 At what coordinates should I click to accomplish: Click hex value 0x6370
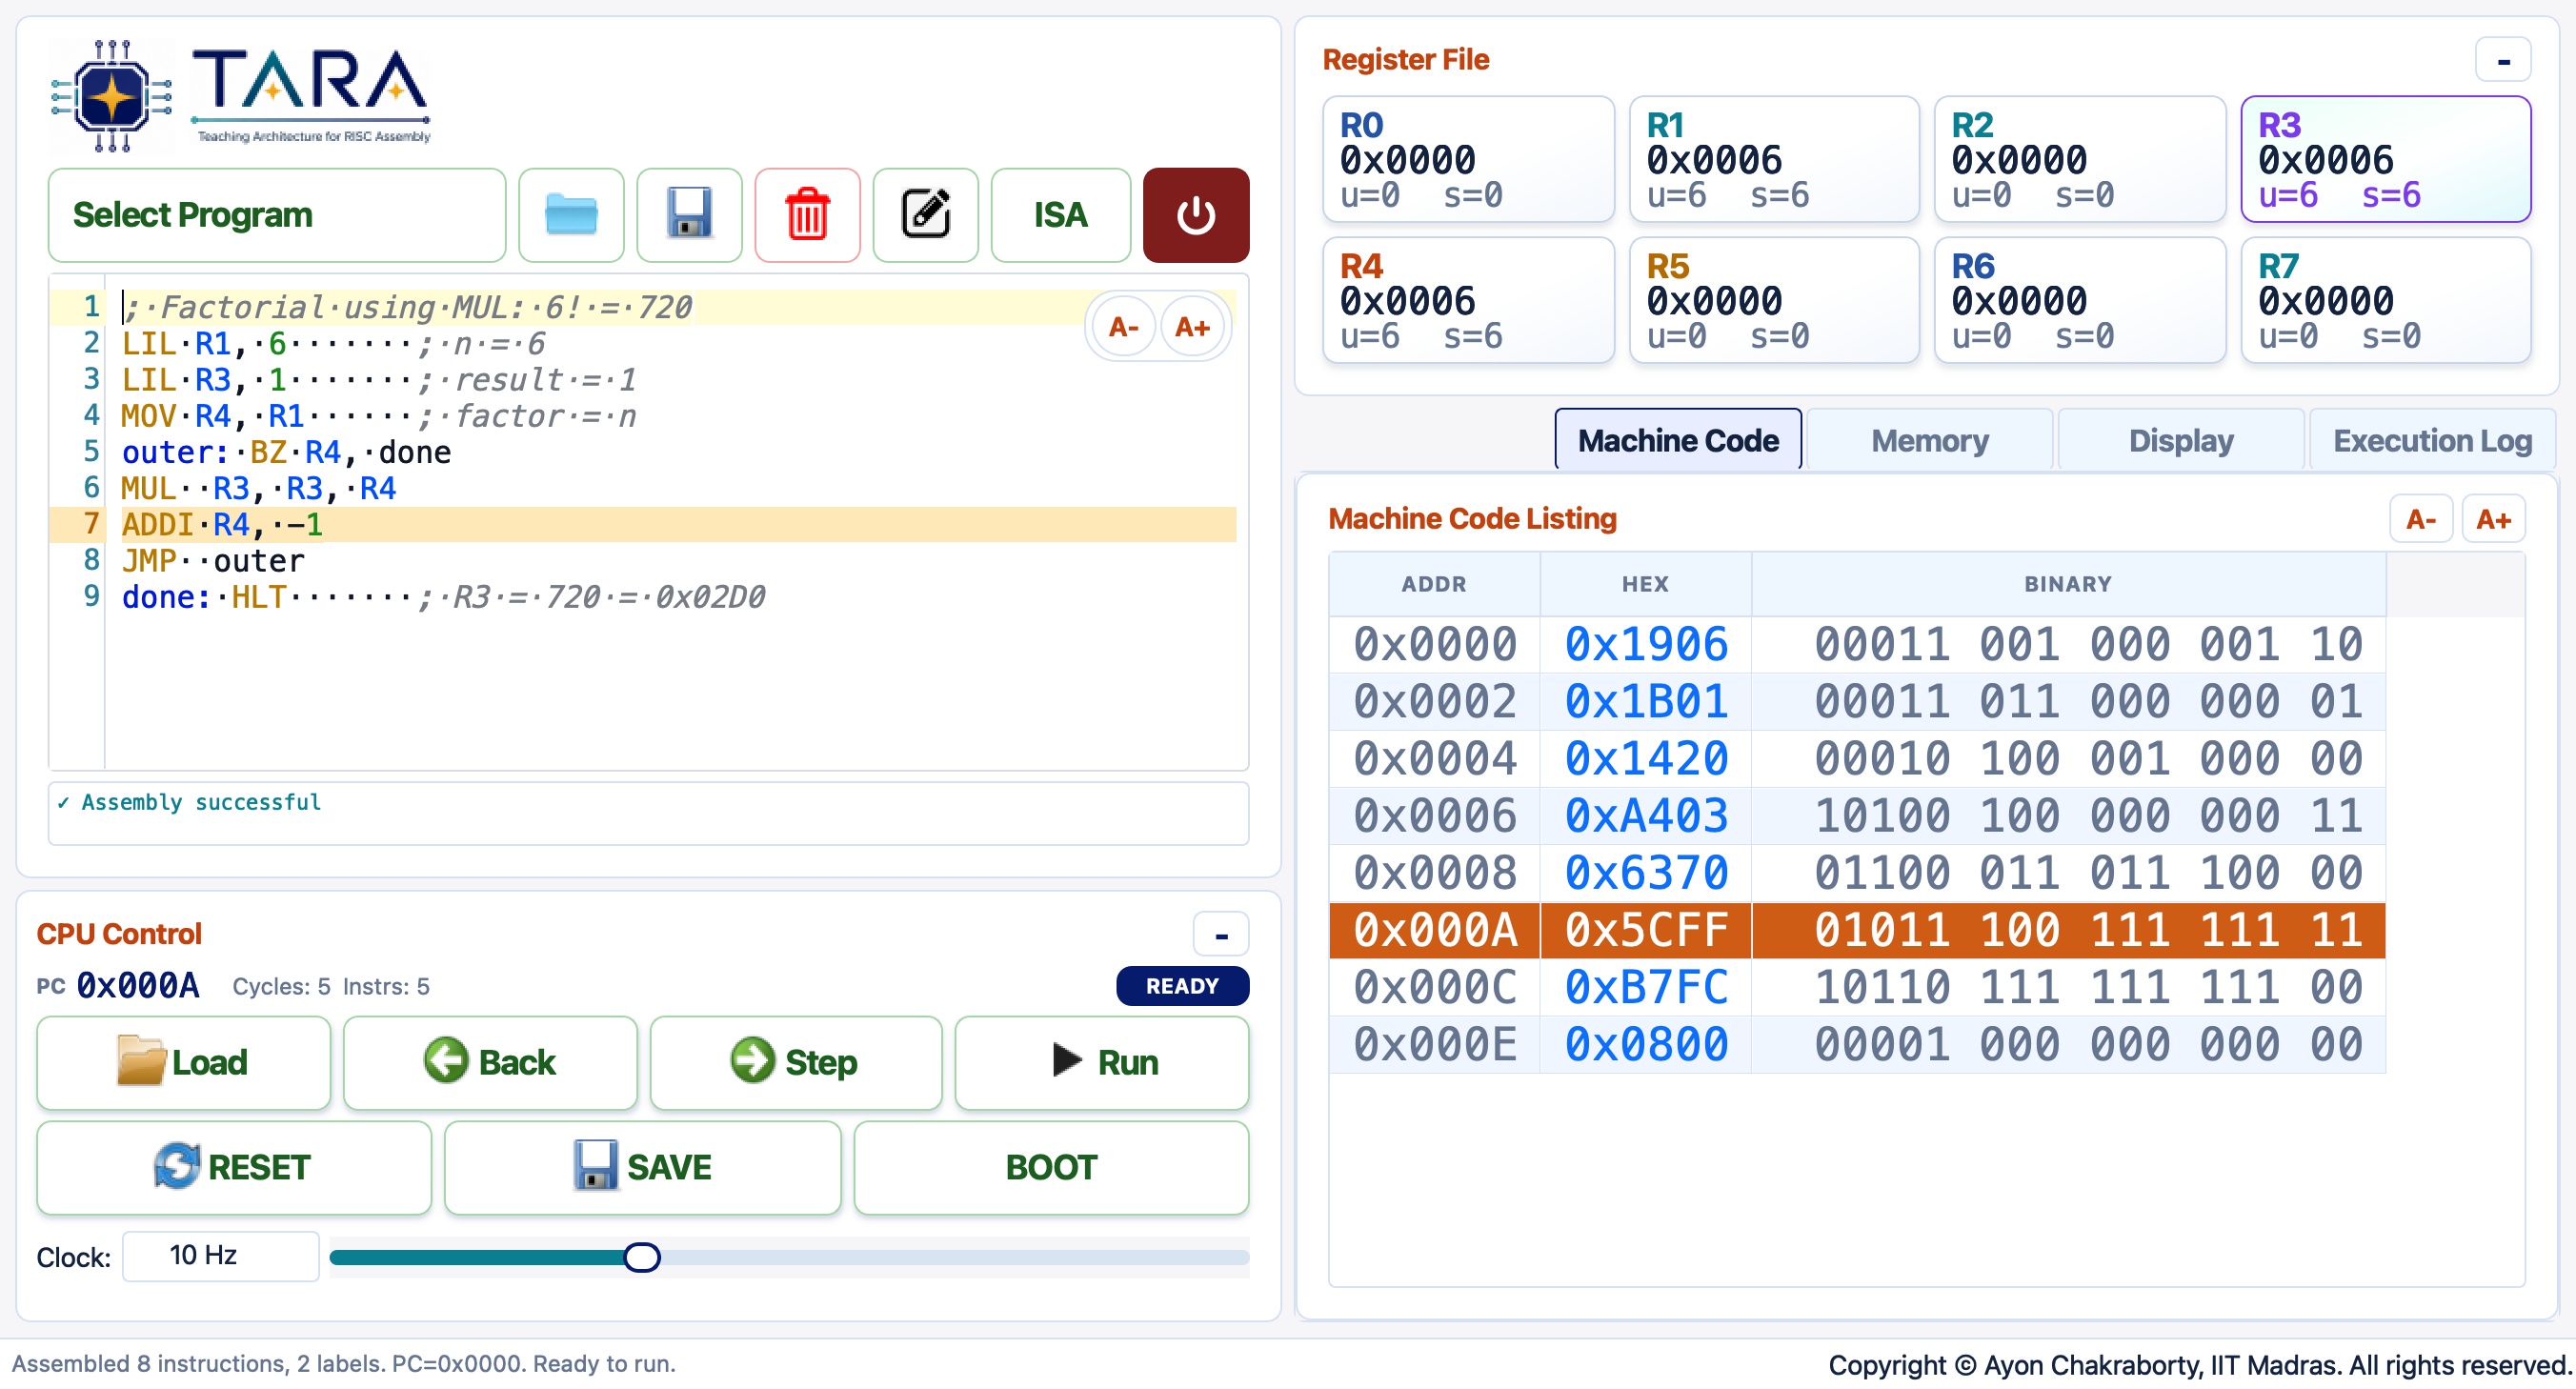tap(1646, 873)
